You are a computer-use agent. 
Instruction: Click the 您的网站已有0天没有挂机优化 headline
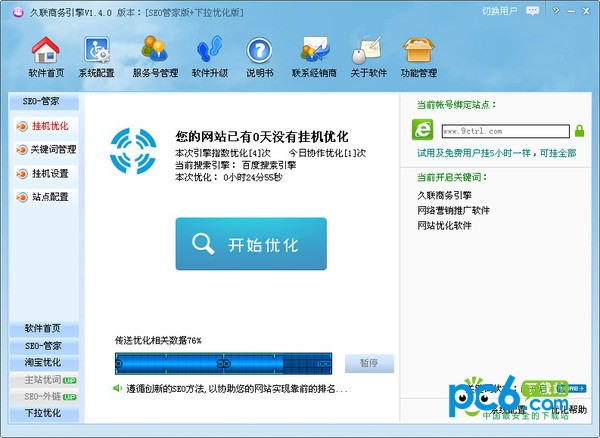point(262,137)
